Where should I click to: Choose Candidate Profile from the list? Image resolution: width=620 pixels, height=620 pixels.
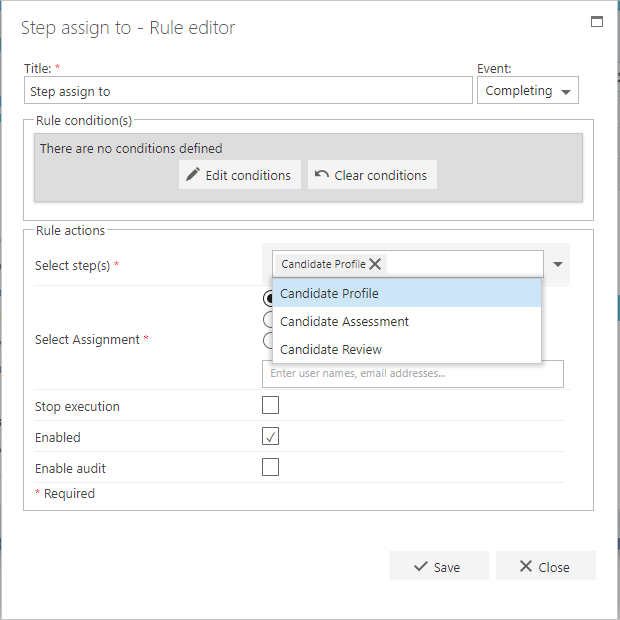(406, 293)
